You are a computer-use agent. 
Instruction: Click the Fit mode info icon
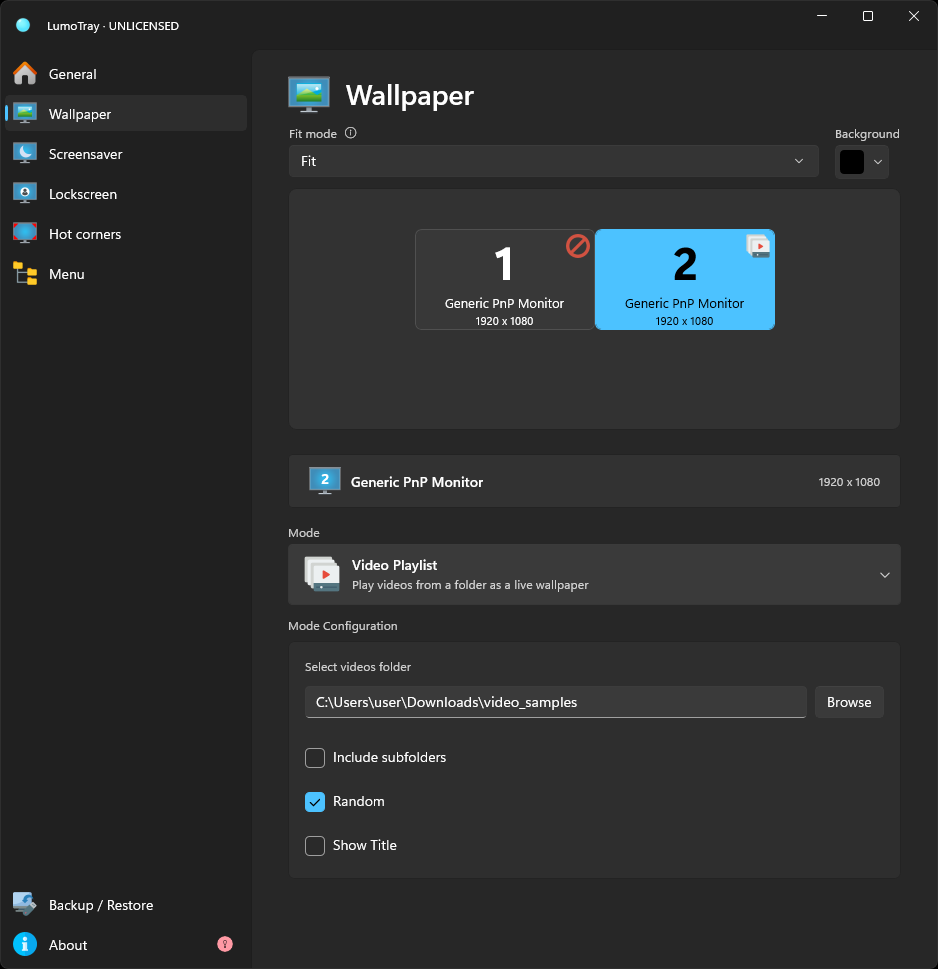click(350, 133)
